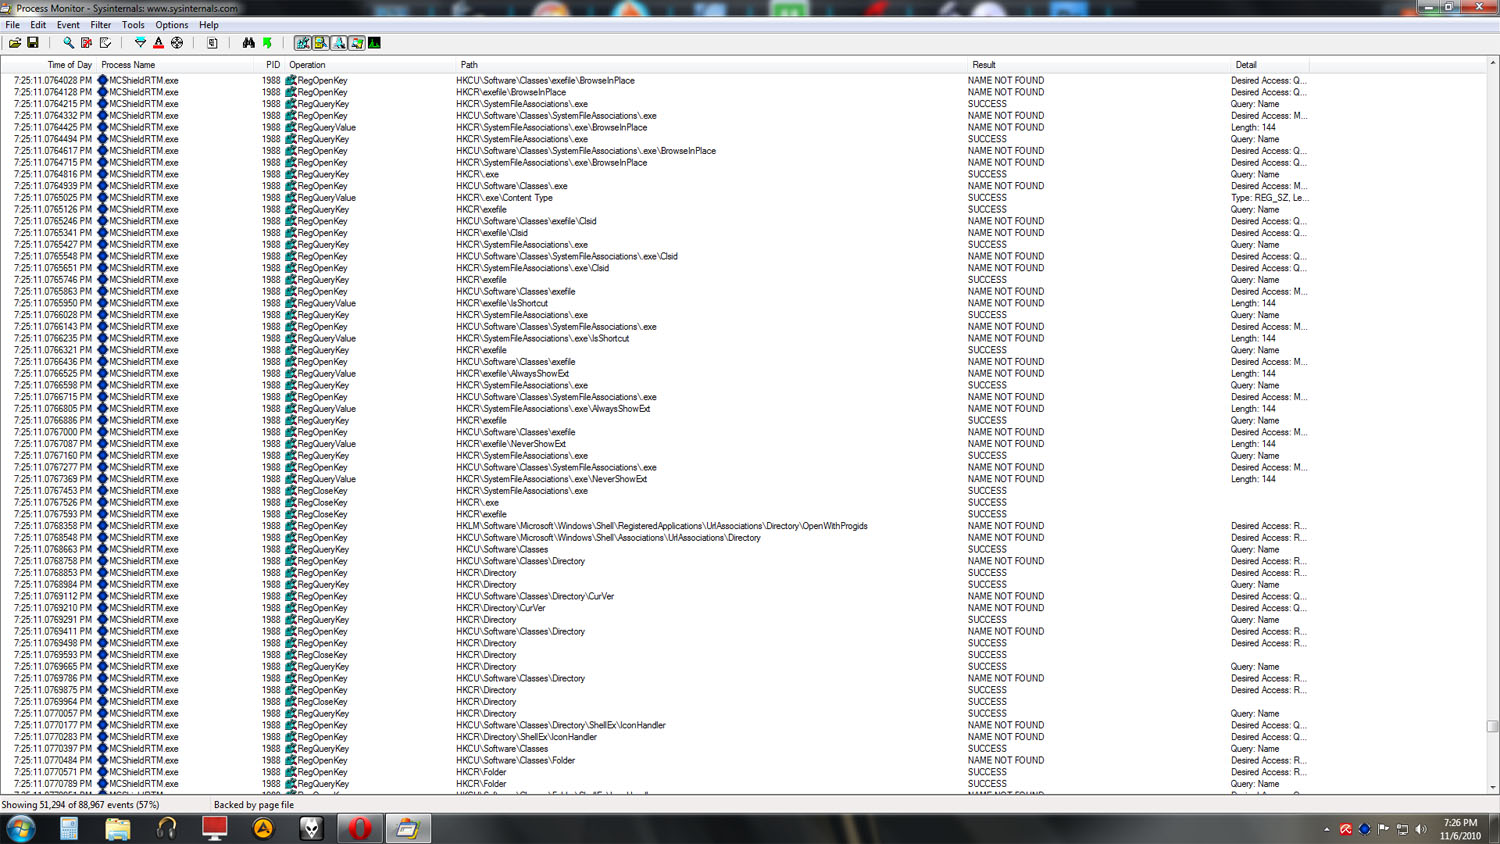
Task: Click the Path column header
Action: [x=711, y=65]
